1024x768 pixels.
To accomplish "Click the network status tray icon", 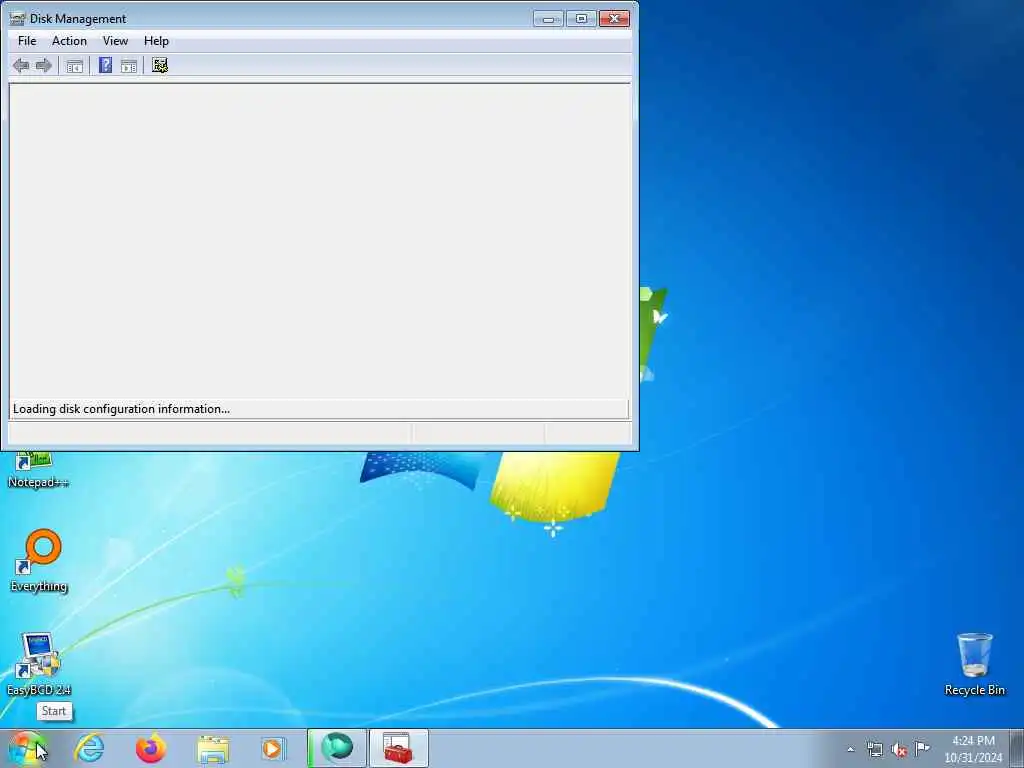I will click(x=874, y=749).
